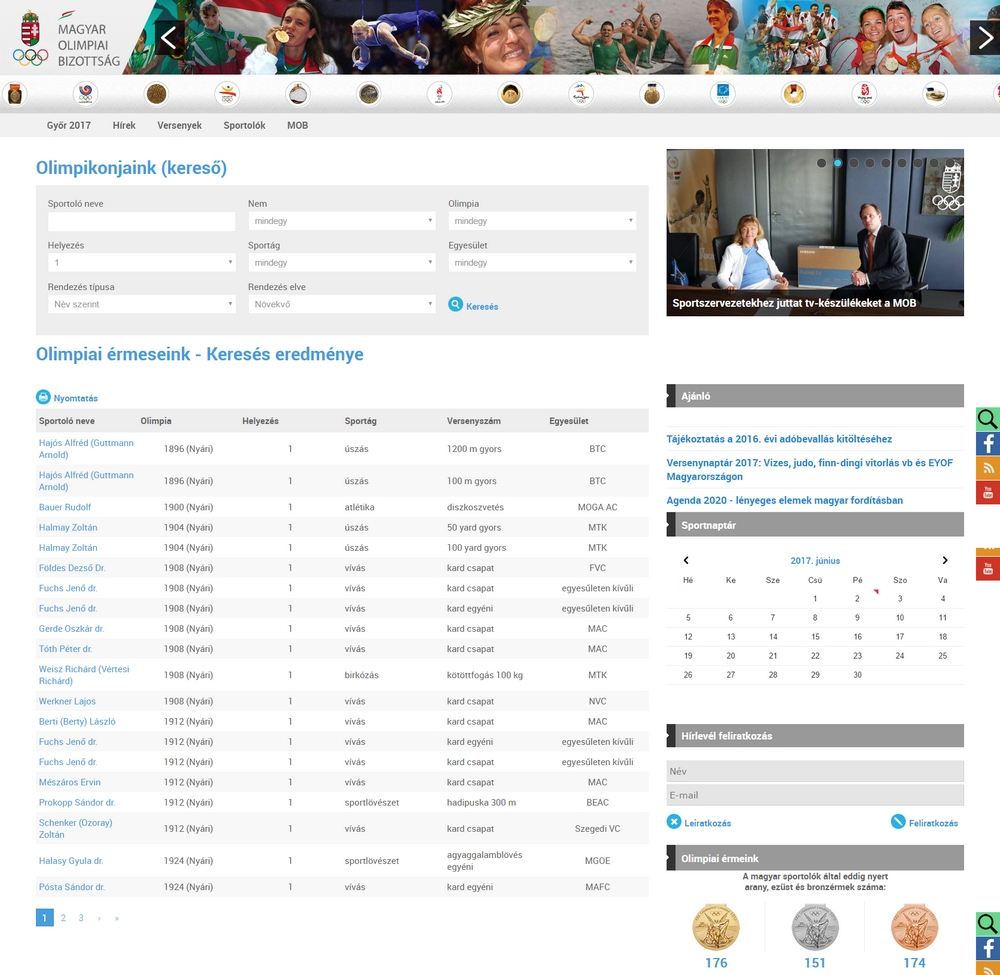The image size is (1000, 975).
Task: Click the Leiratkozás X icon
Action: [674, 821]
